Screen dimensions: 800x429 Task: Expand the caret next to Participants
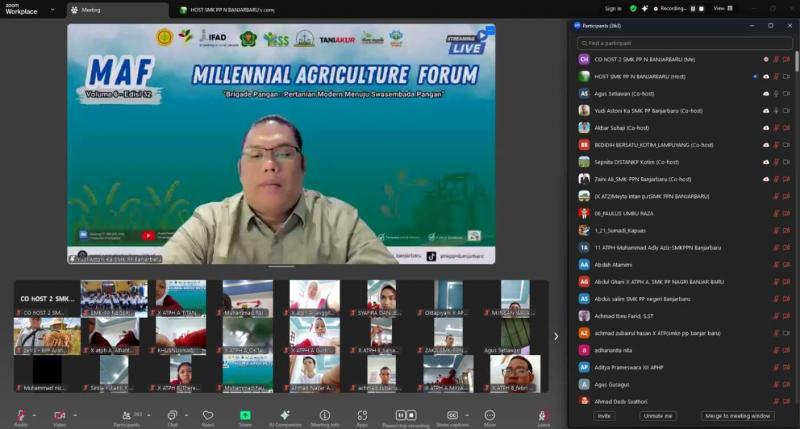148,415
